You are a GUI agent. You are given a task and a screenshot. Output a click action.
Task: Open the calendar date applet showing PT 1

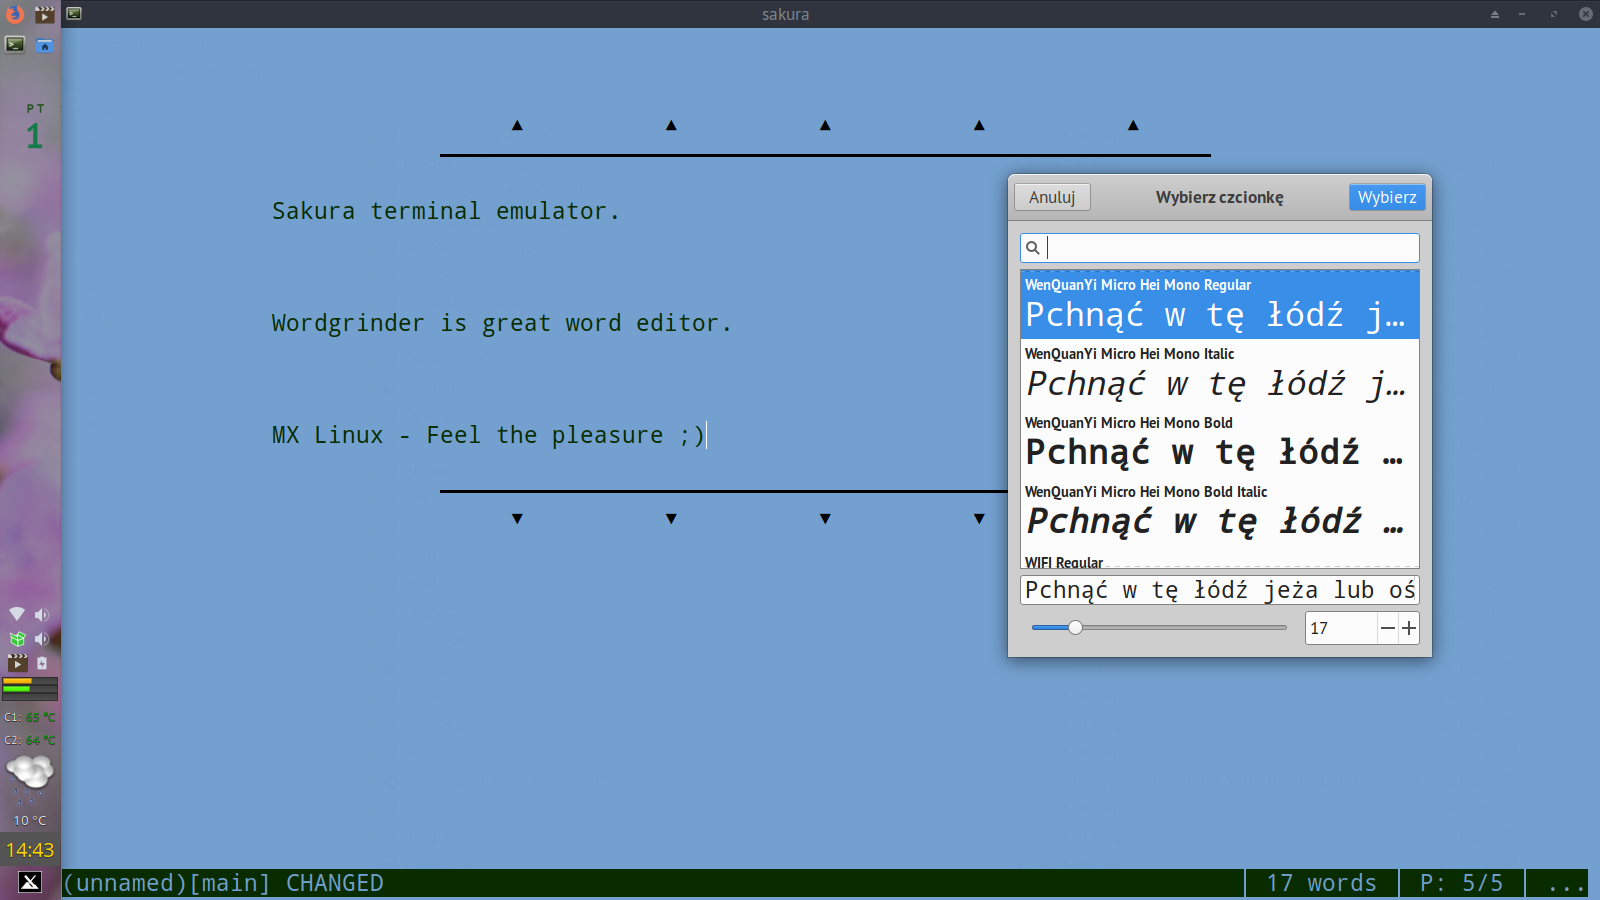click(x=35, y=126)
